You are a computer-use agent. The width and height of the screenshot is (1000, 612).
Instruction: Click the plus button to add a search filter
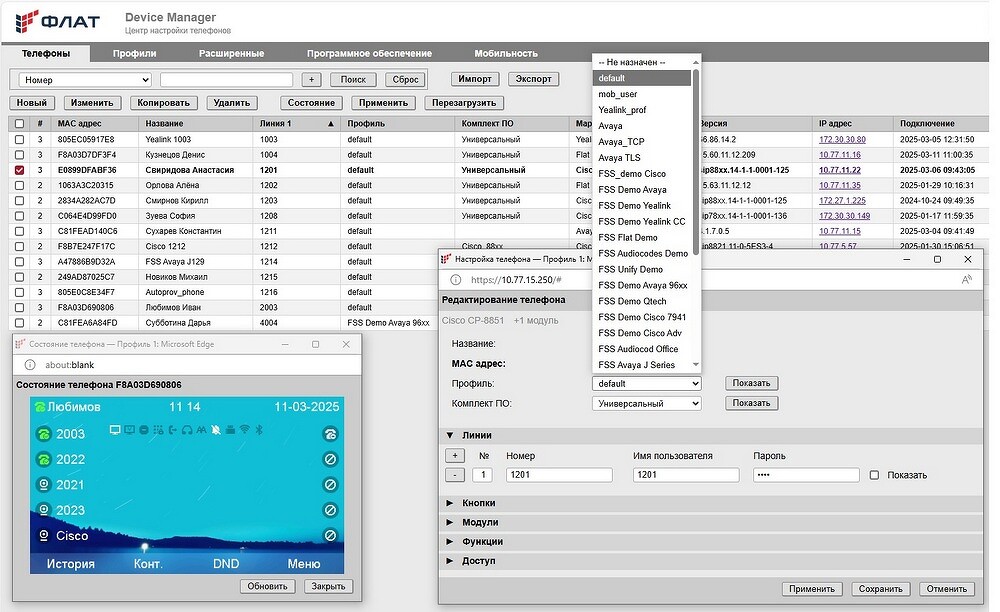311,80
